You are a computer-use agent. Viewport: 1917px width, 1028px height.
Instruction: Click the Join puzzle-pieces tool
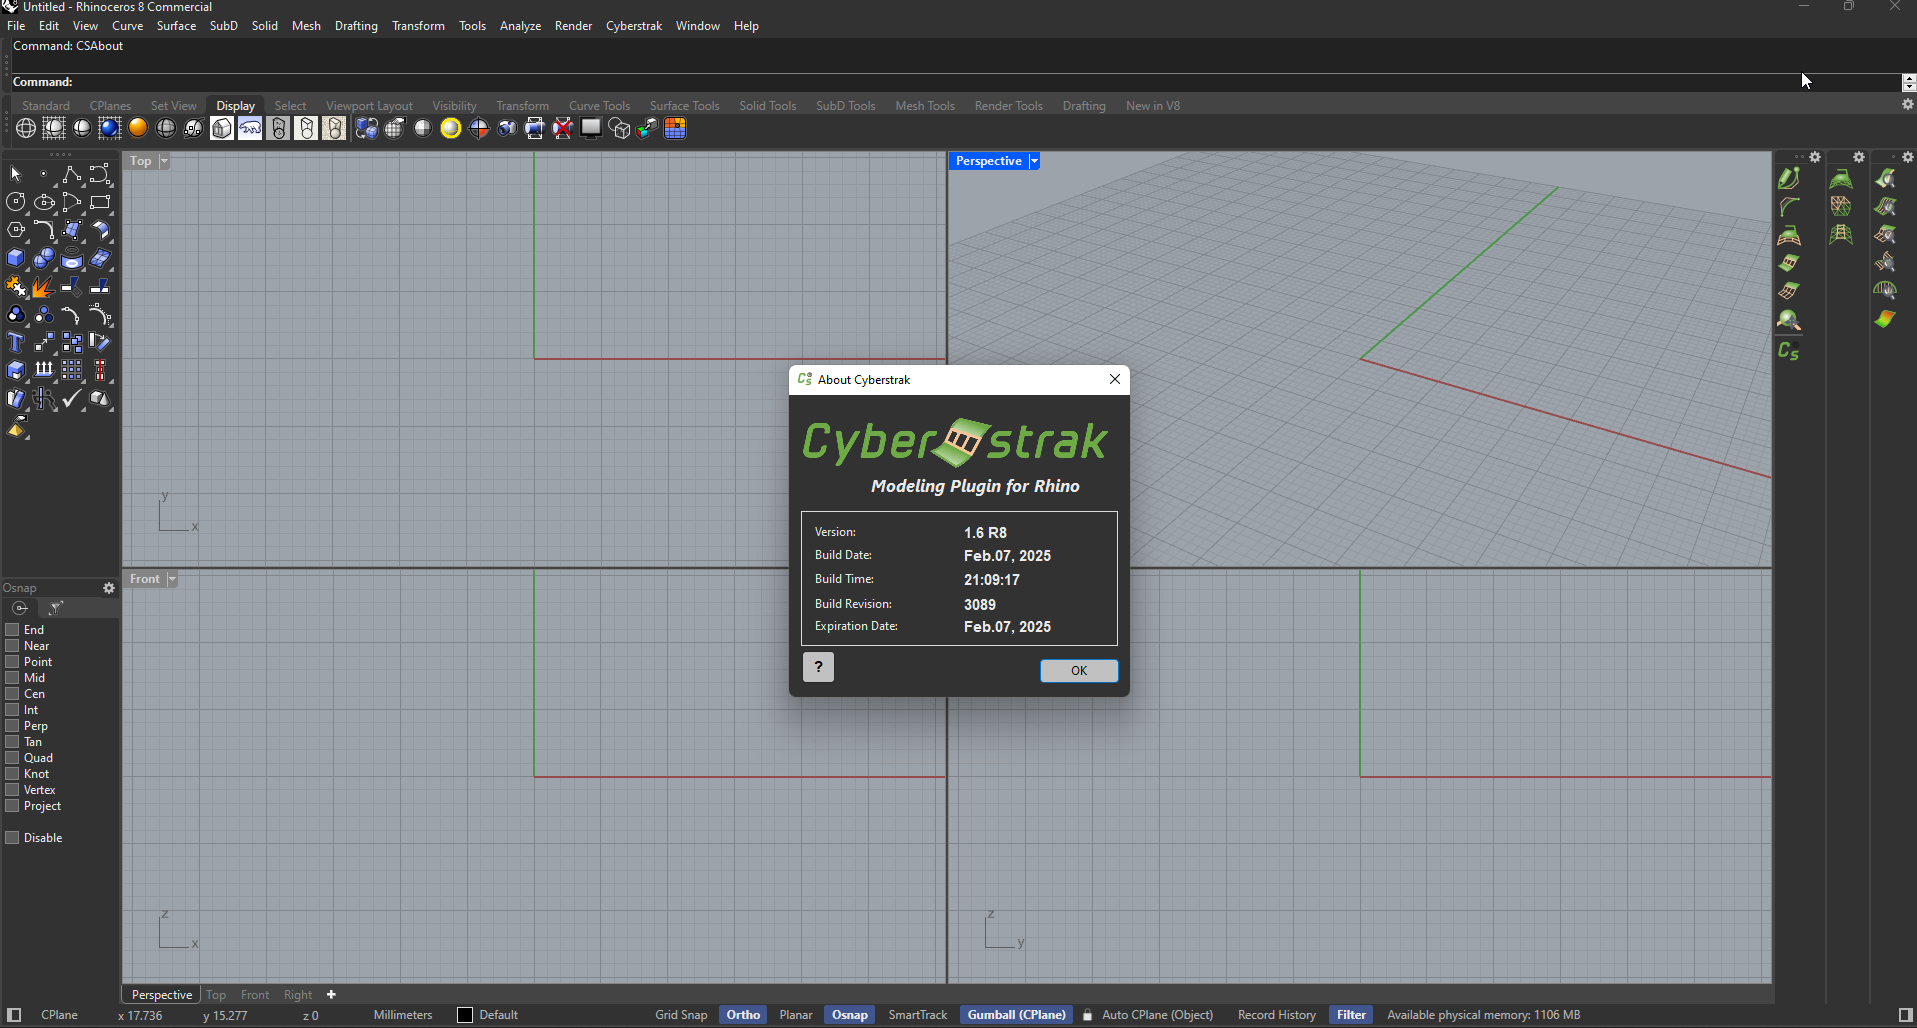[16, 288]
